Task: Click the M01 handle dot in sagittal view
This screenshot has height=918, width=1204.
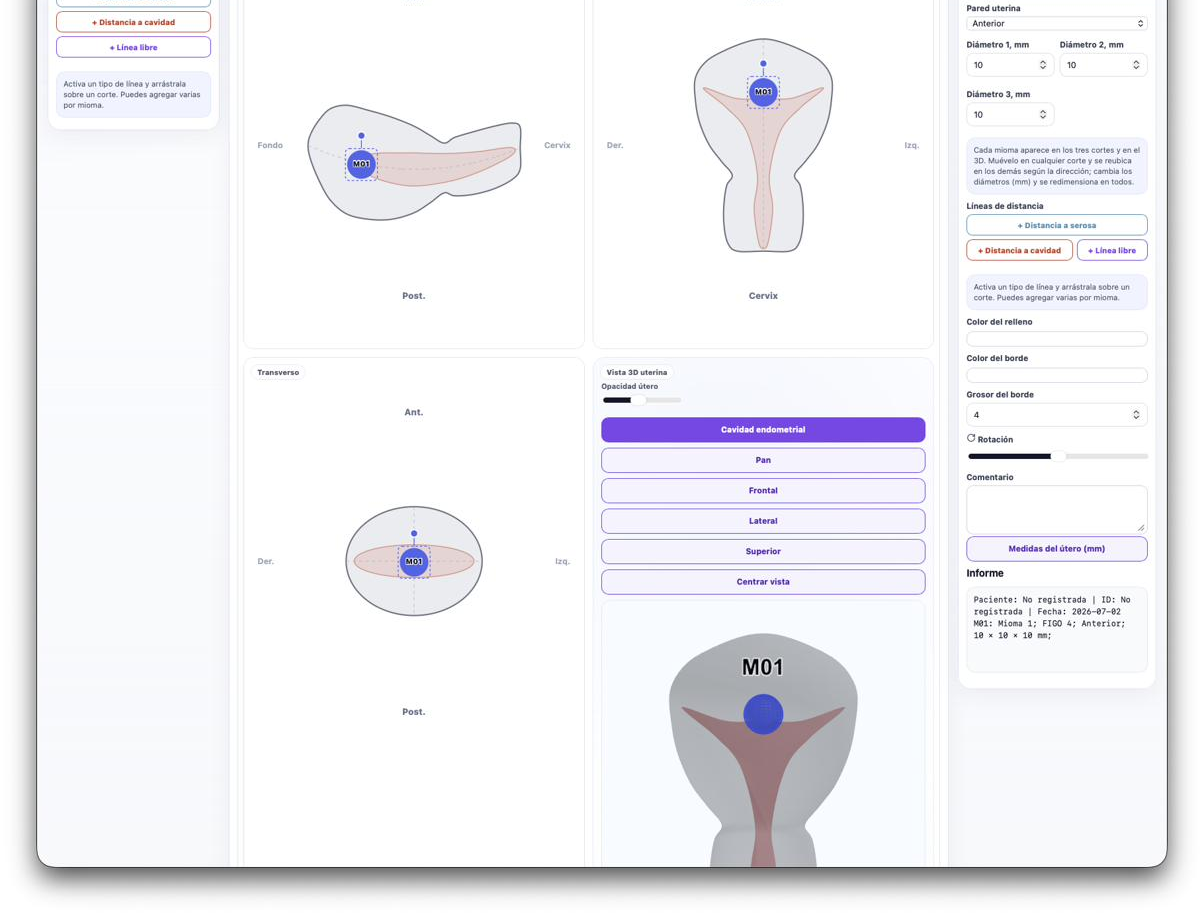Action: click(361, 135)
